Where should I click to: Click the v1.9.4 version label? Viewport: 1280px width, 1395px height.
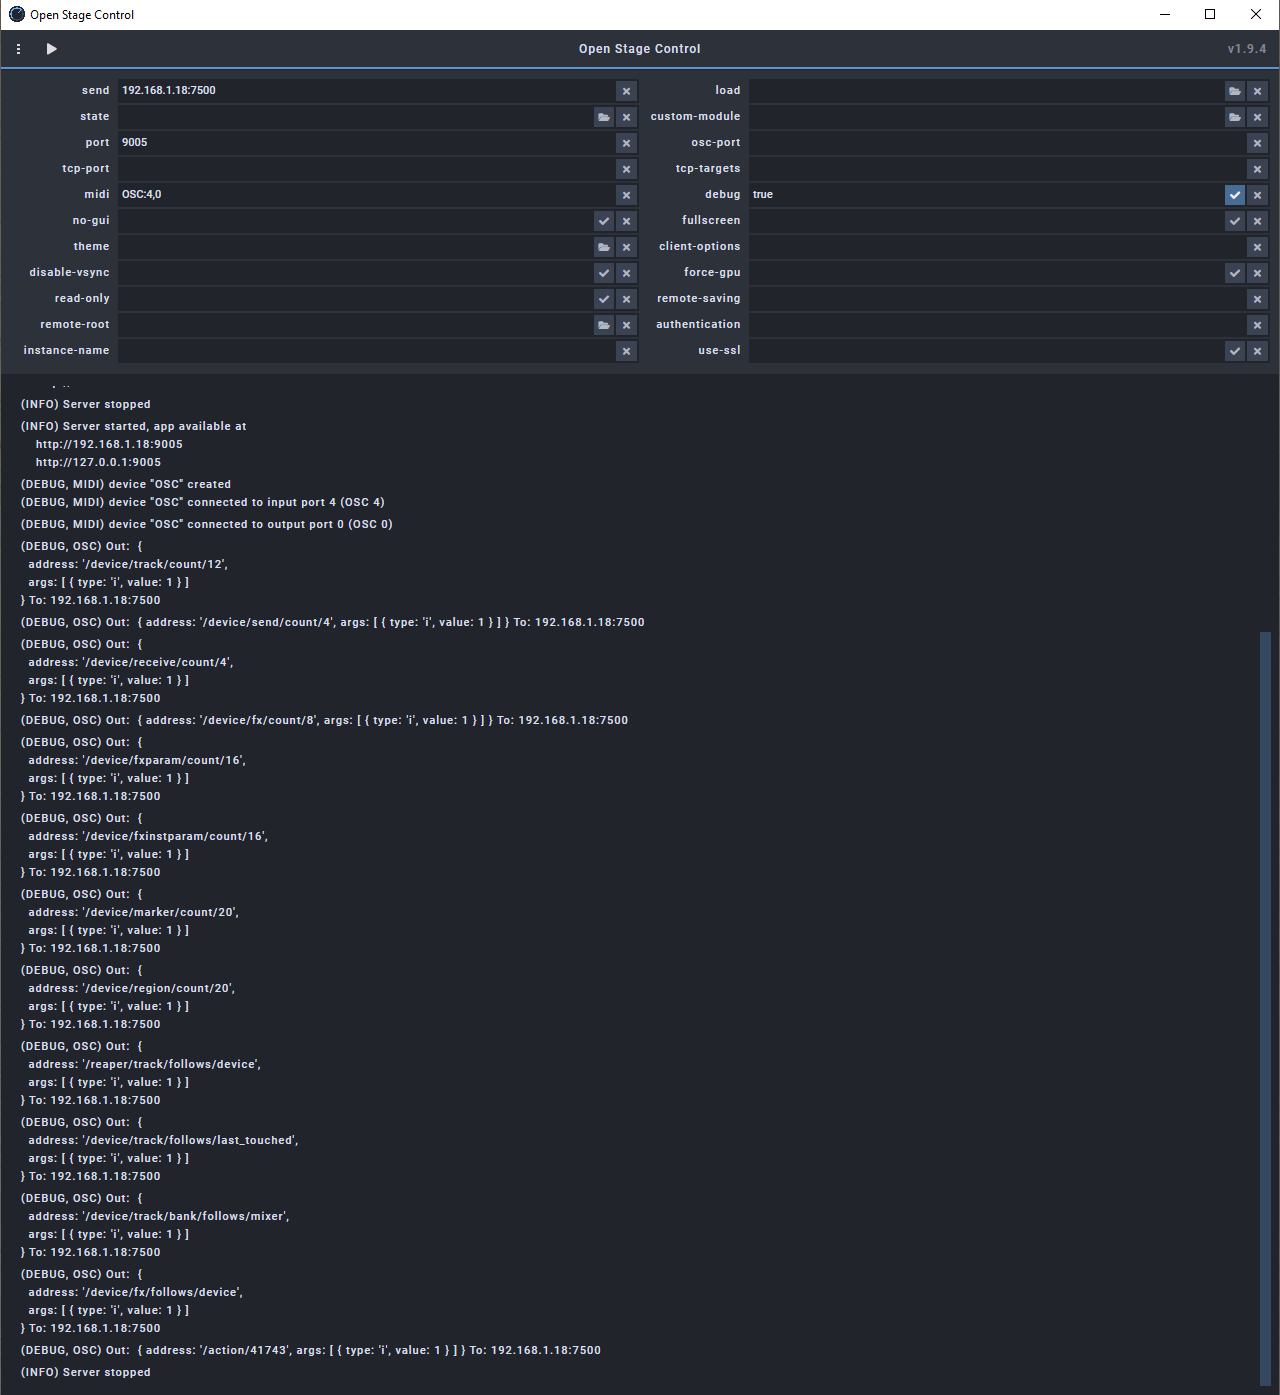coord(1247,49)
